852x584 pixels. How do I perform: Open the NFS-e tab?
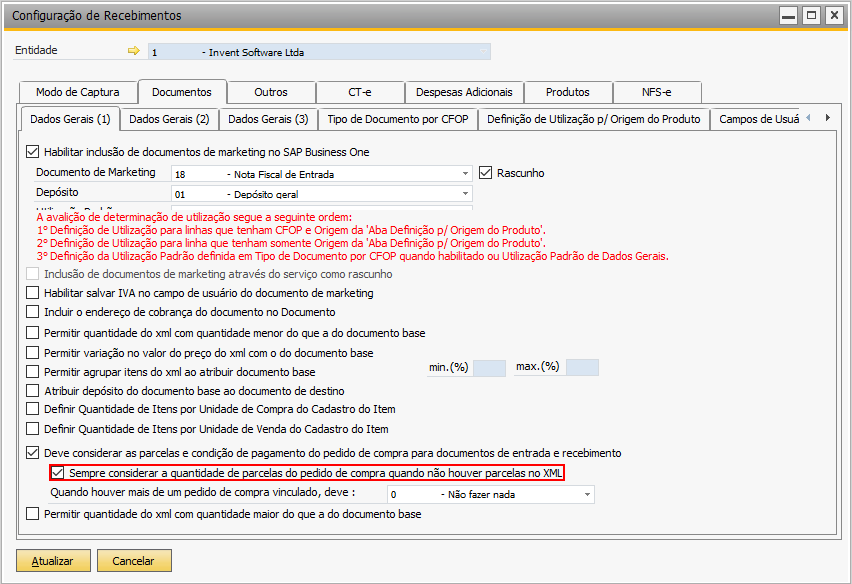pyautogui.click(x=657, y=92)
